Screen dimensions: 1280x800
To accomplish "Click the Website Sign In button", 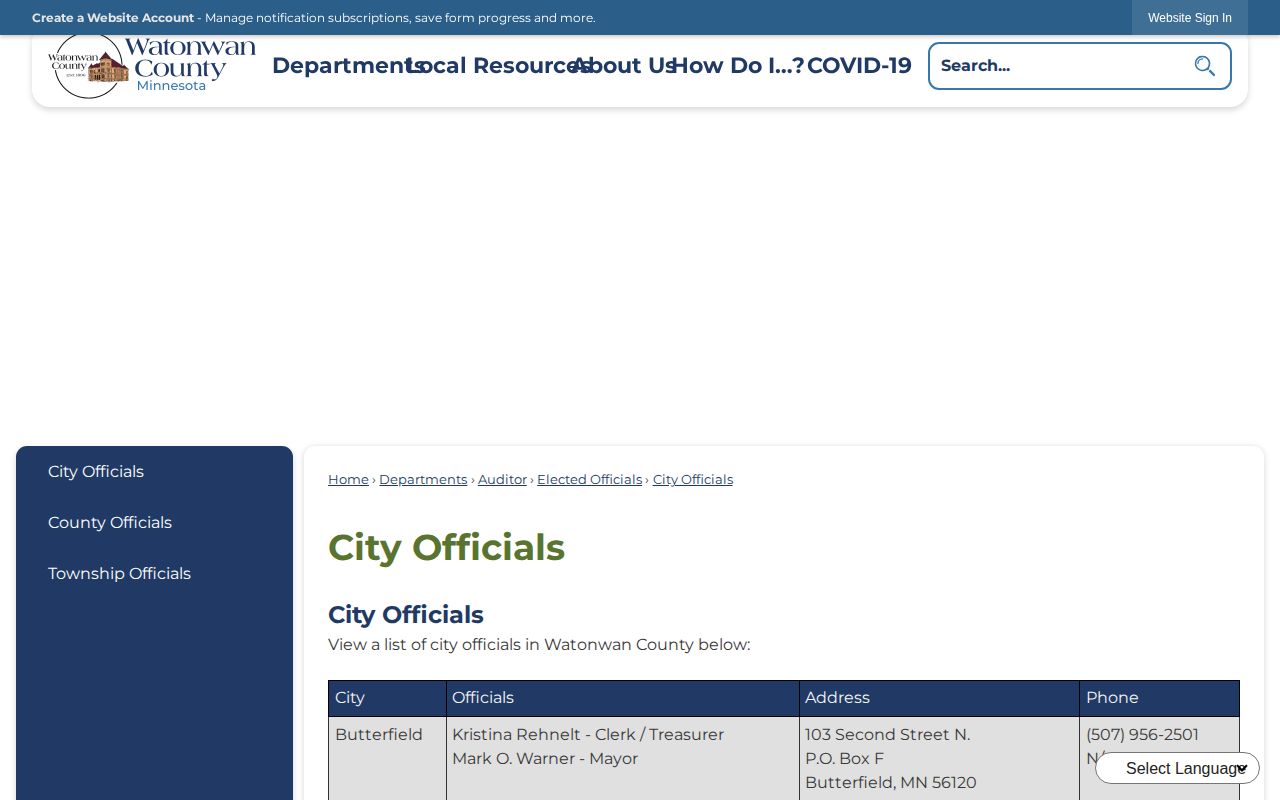I will coord(1190,18).
